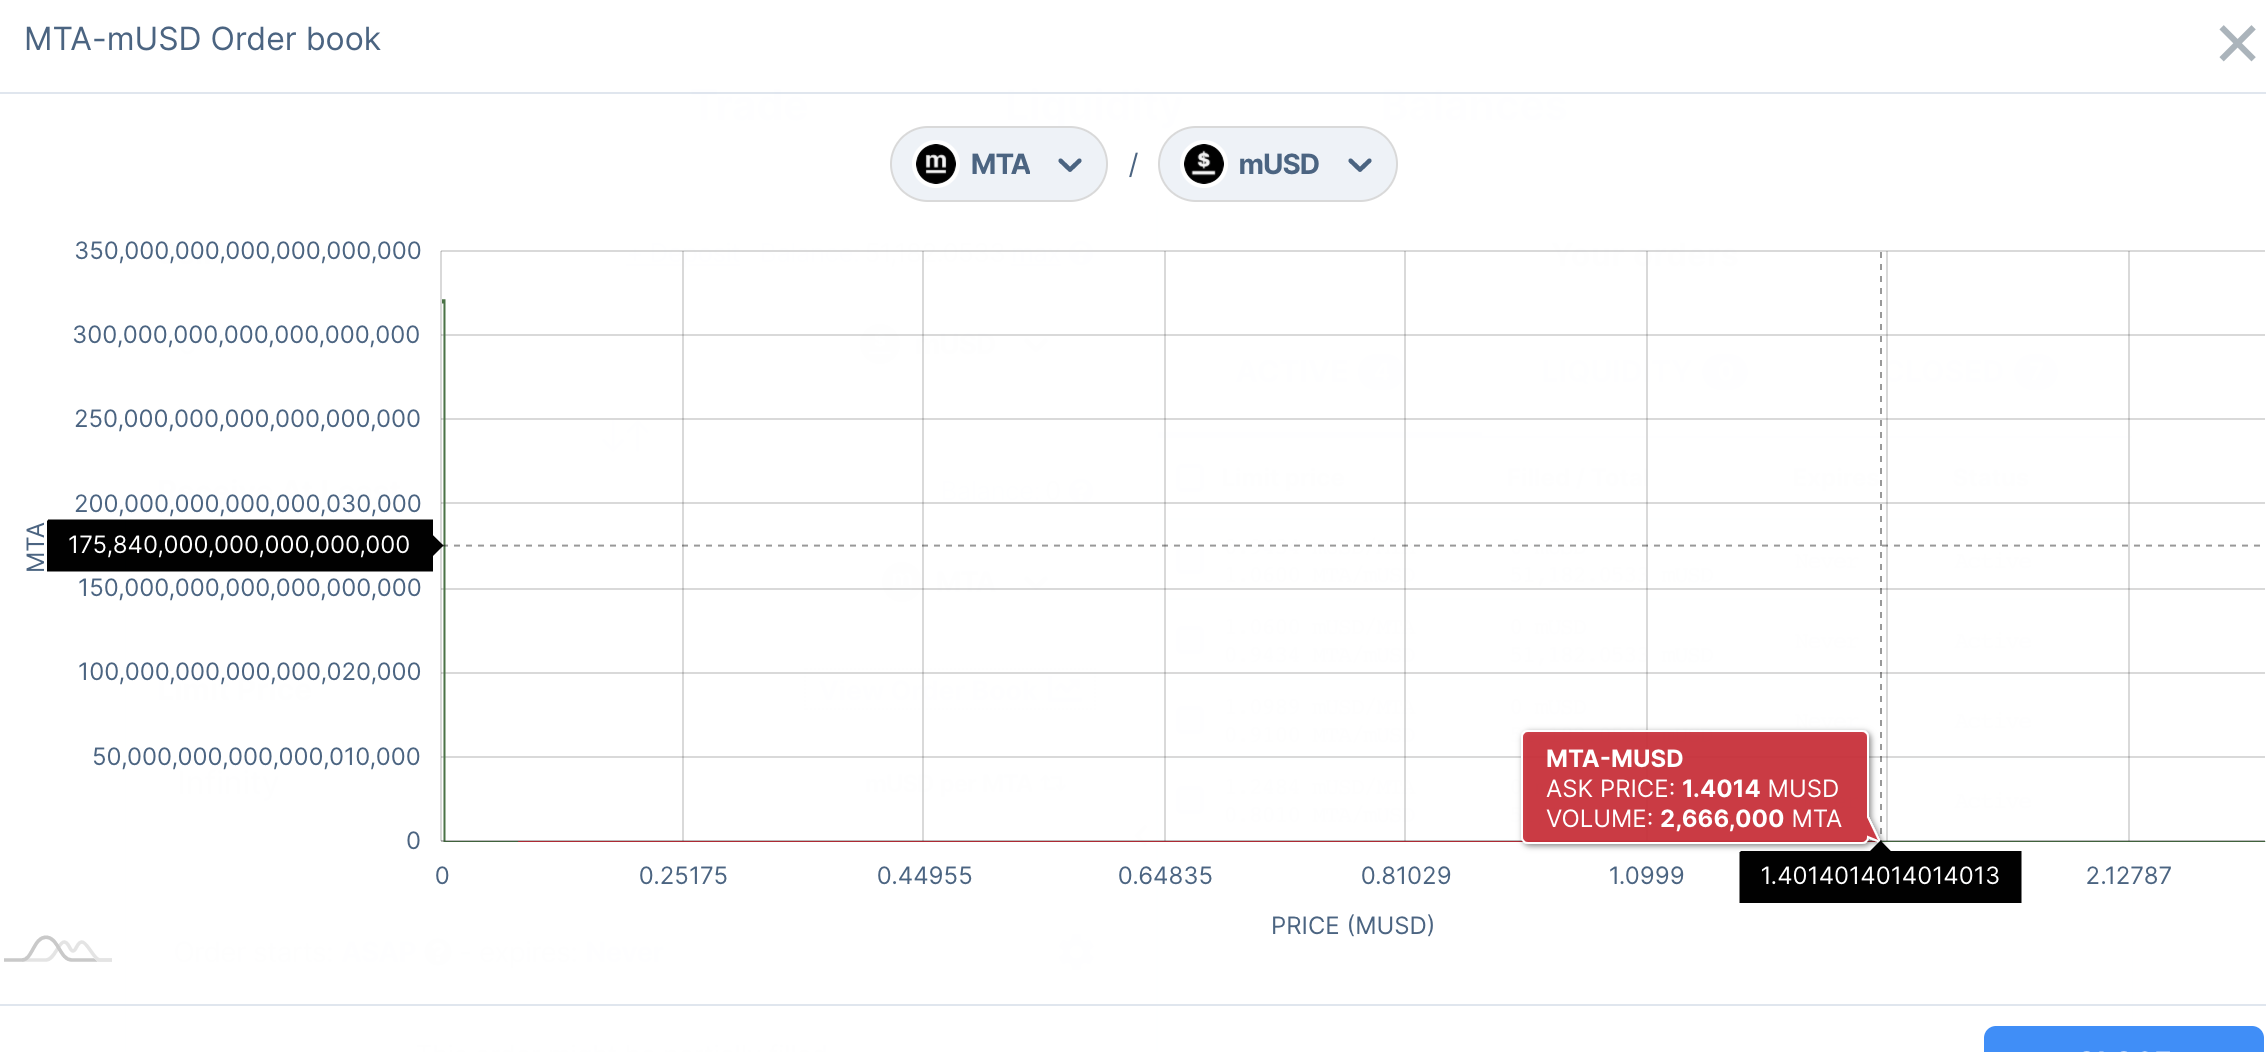Viewport: 2266px width, 1052px height.
Task: Click the black 1.4014014014014013 price marker
Action: [1879, 876]
